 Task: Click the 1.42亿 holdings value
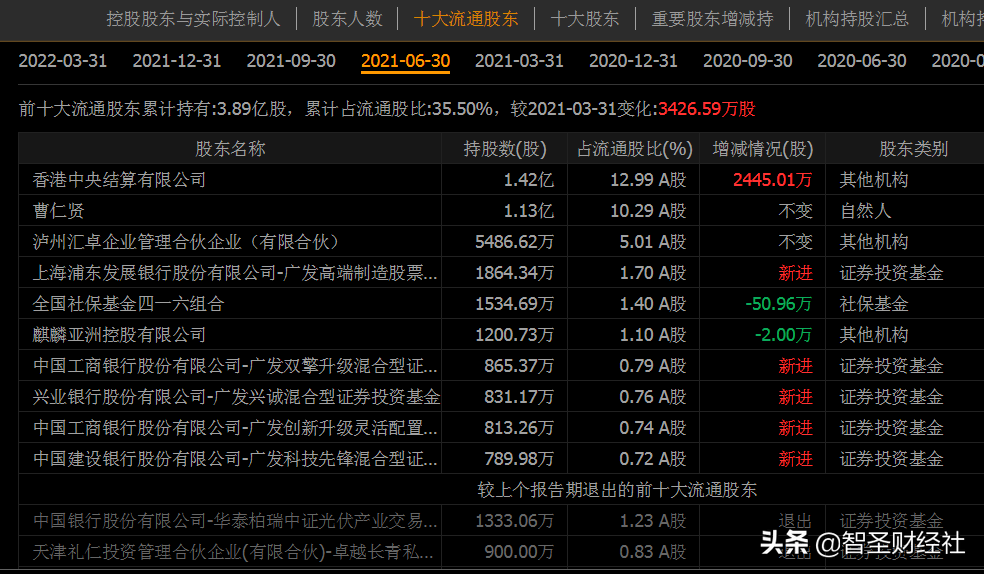click(x=528, y=180)
